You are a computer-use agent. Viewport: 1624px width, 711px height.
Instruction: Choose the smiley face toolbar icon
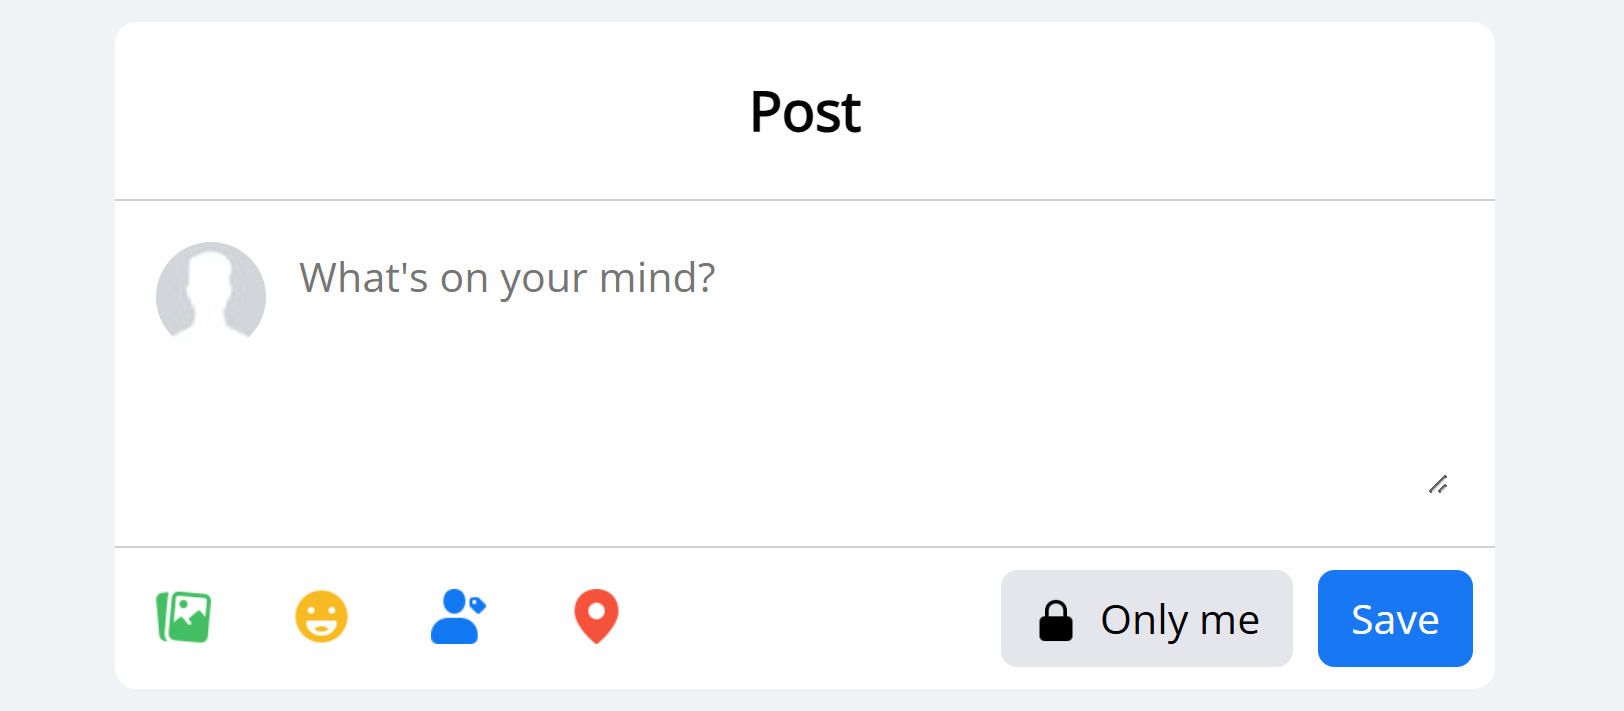pyautogui.click(x=321, y=616)
